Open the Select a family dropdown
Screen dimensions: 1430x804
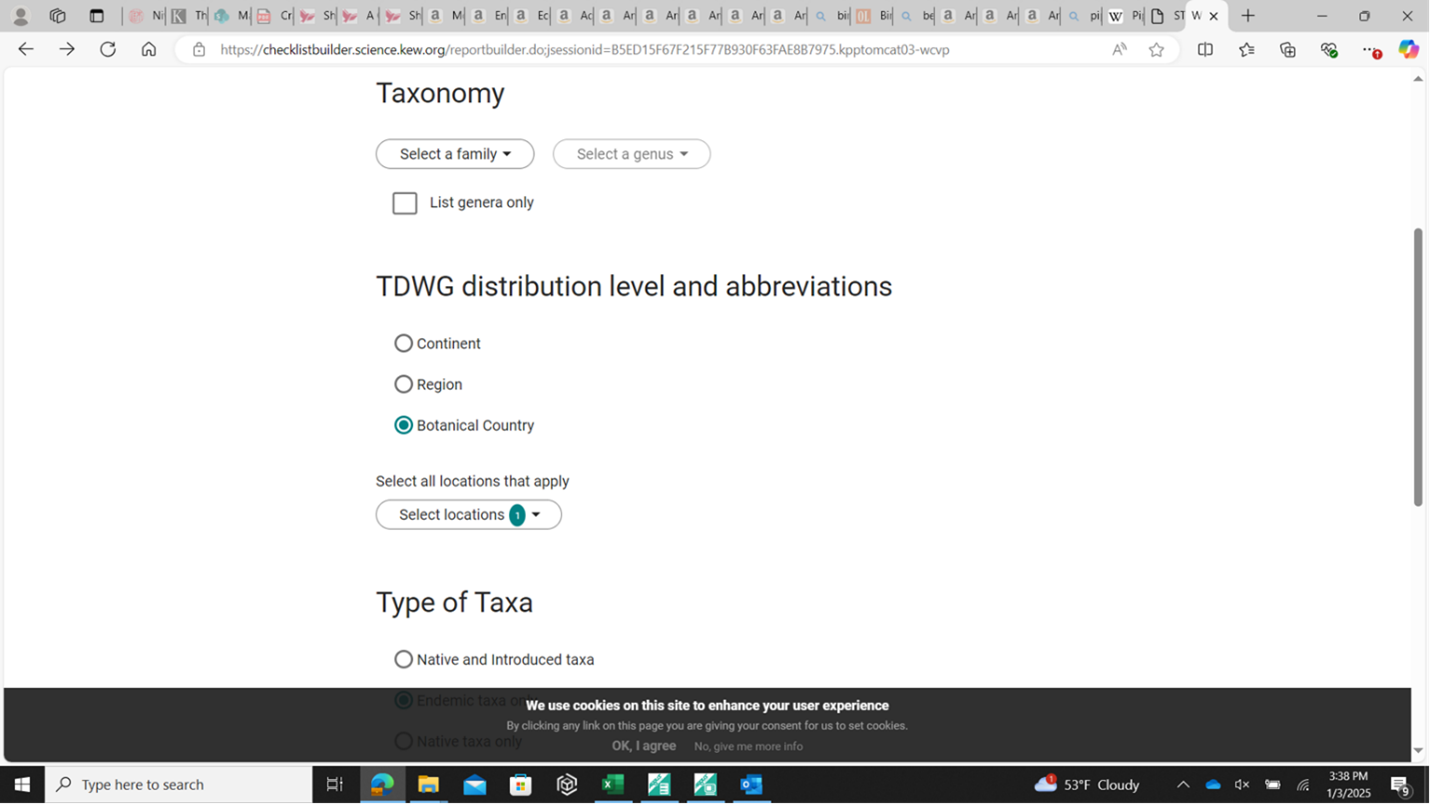point(455,154)
